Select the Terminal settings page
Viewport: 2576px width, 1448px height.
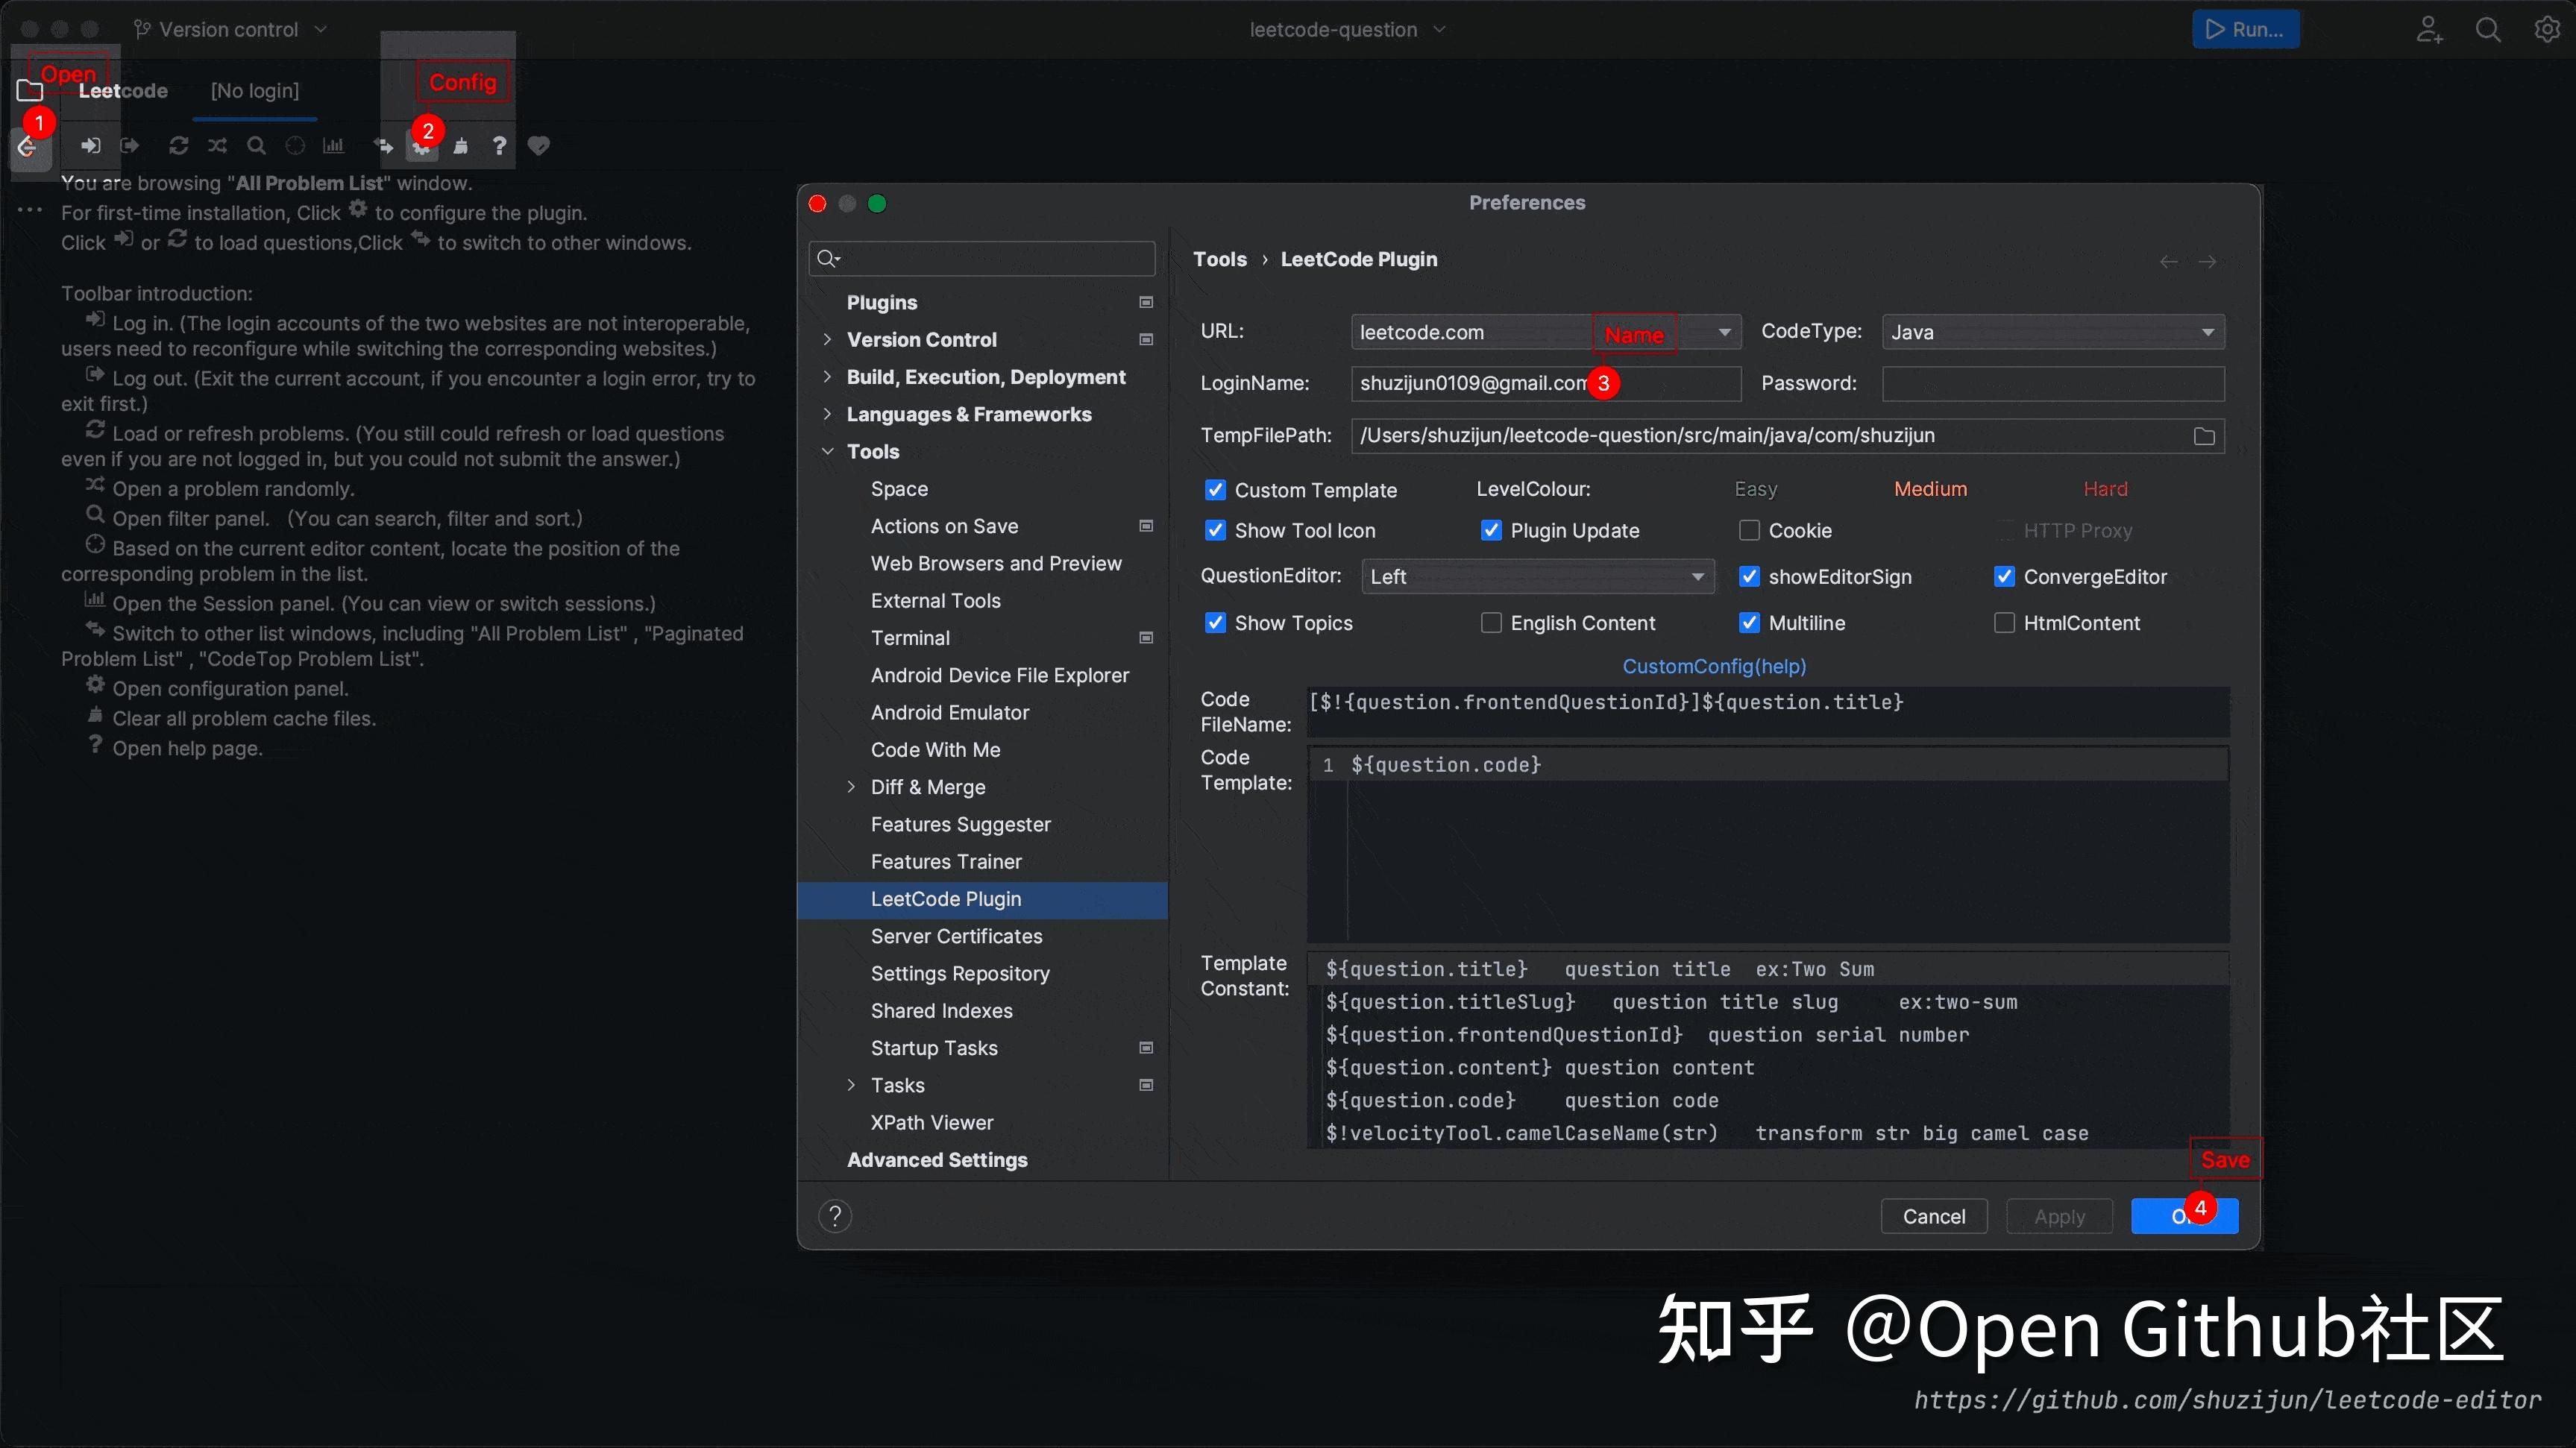pyautogui.click(x=910, y=637)
